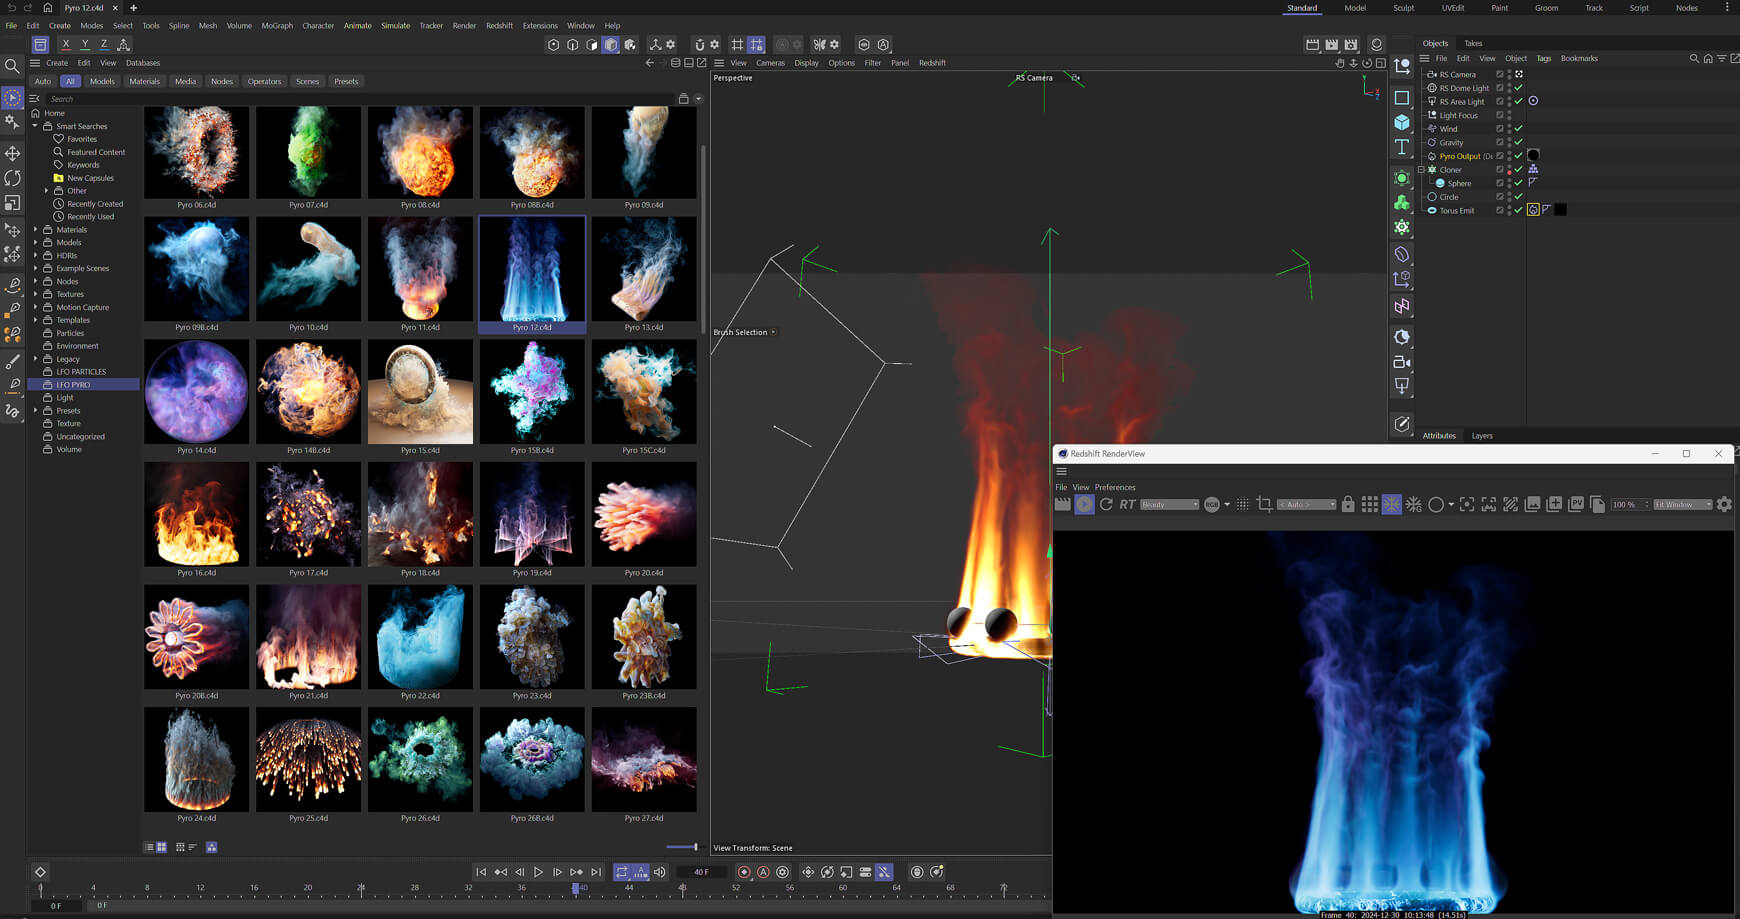Add a light object from the palette
The width and height of the screenshot is (1740, 919).
1402,386
